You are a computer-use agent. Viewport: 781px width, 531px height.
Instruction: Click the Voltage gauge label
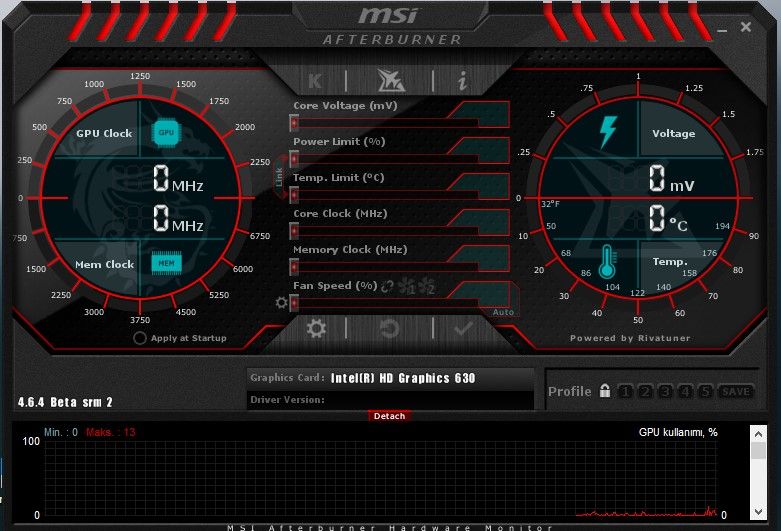673,133
